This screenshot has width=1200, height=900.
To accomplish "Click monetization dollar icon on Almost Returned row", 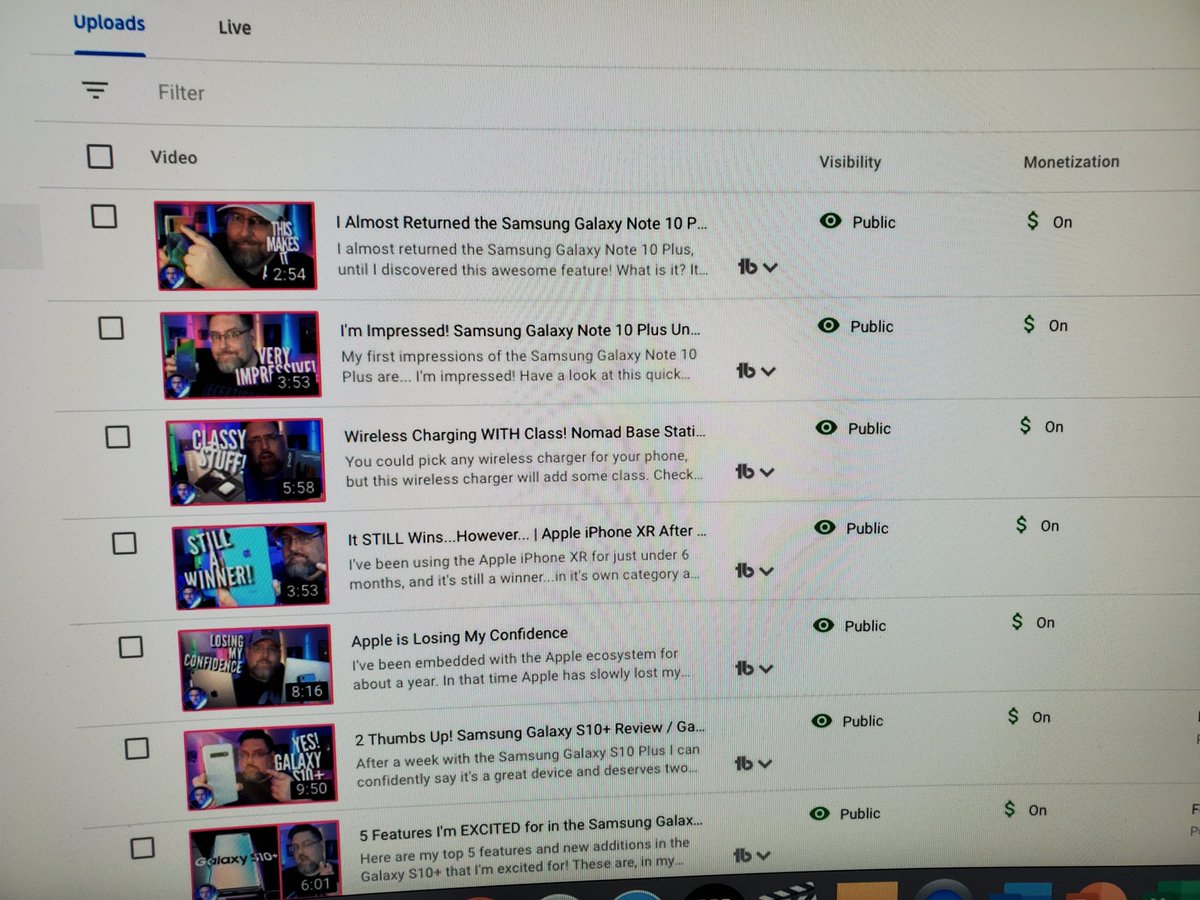I will click(1033, 221).
